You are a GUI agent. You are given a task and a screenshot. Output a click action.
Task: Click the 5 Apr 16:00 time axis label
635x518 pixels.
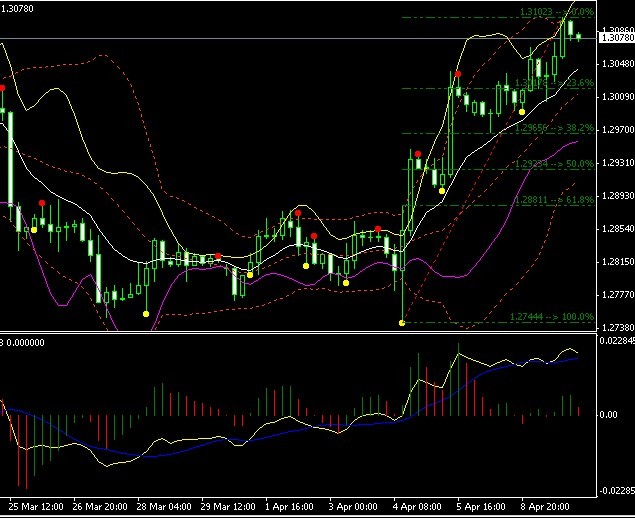coord(481,507)
